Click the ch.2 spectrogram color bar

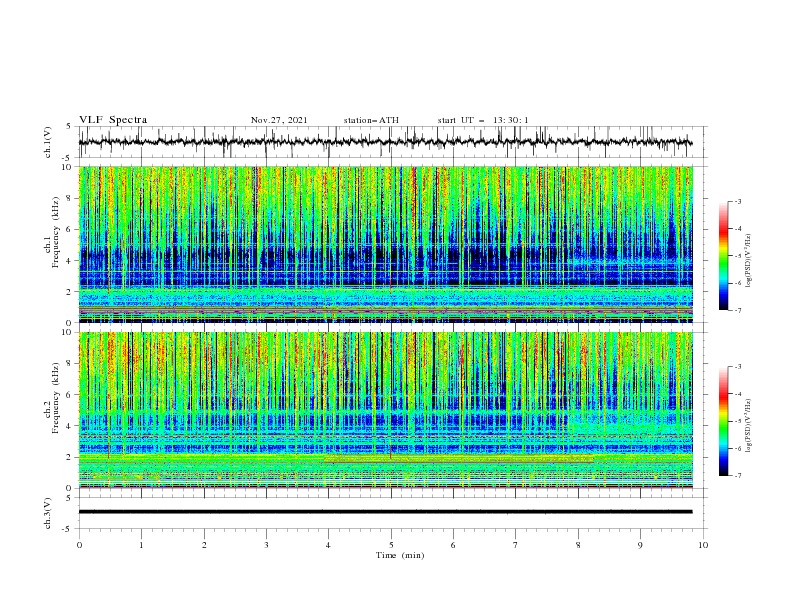724,421
